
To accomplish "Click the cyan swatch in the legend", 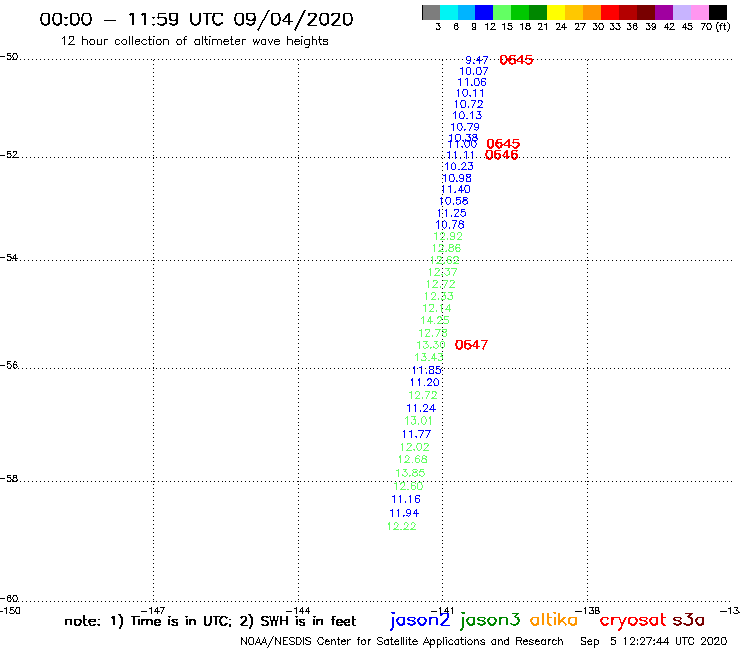I will coord(449,12).
